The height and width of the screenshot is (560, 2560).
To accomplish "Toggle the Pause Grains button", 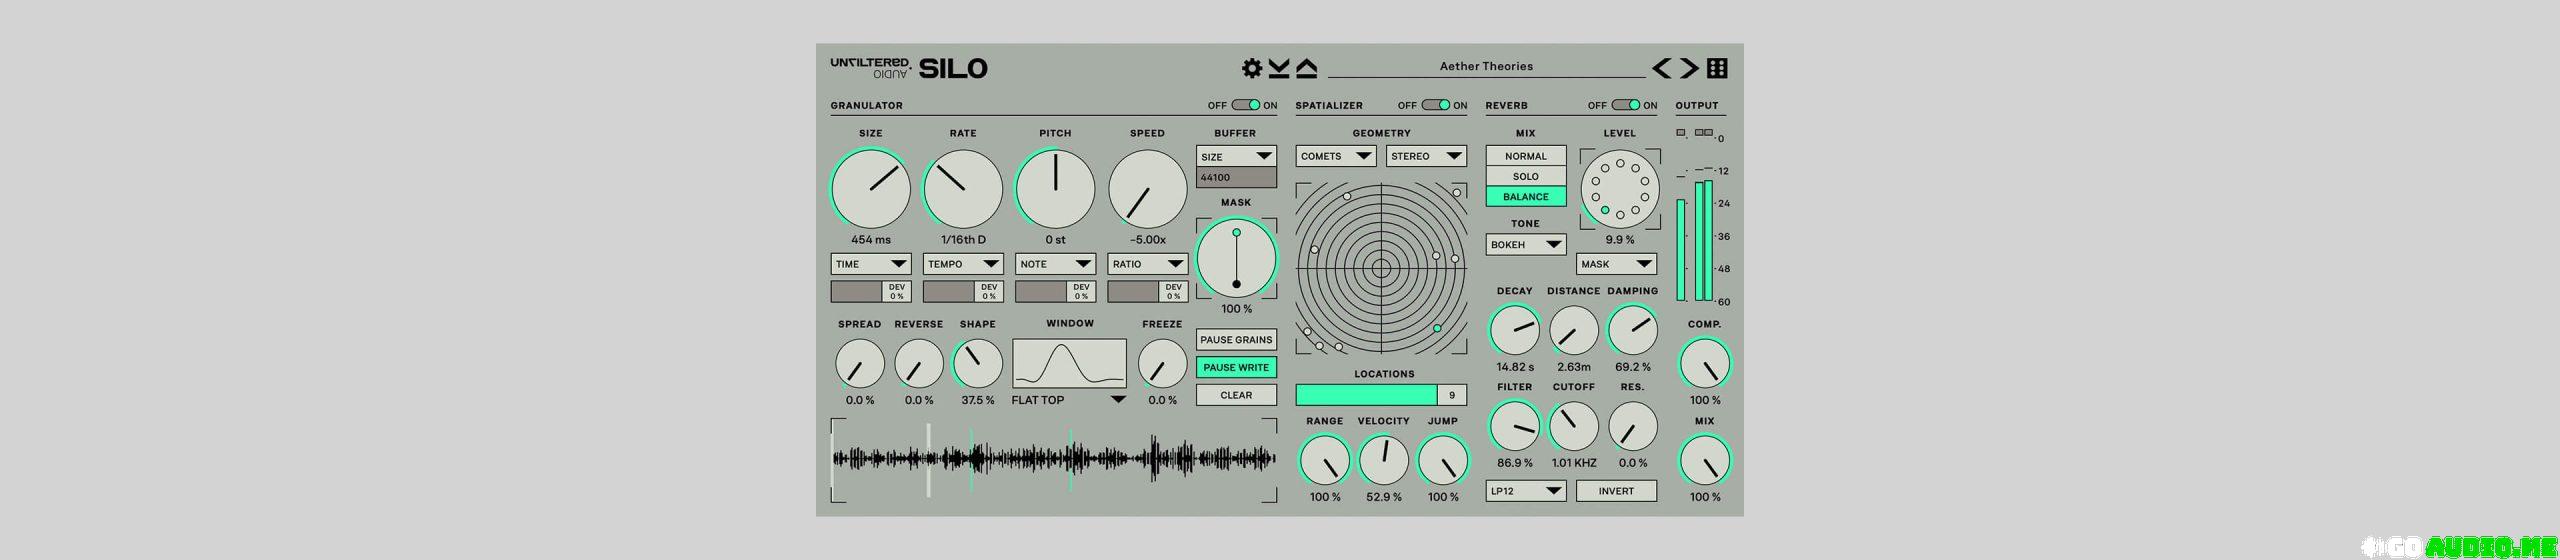I will pyautogui.click(x=1236, y=340).
